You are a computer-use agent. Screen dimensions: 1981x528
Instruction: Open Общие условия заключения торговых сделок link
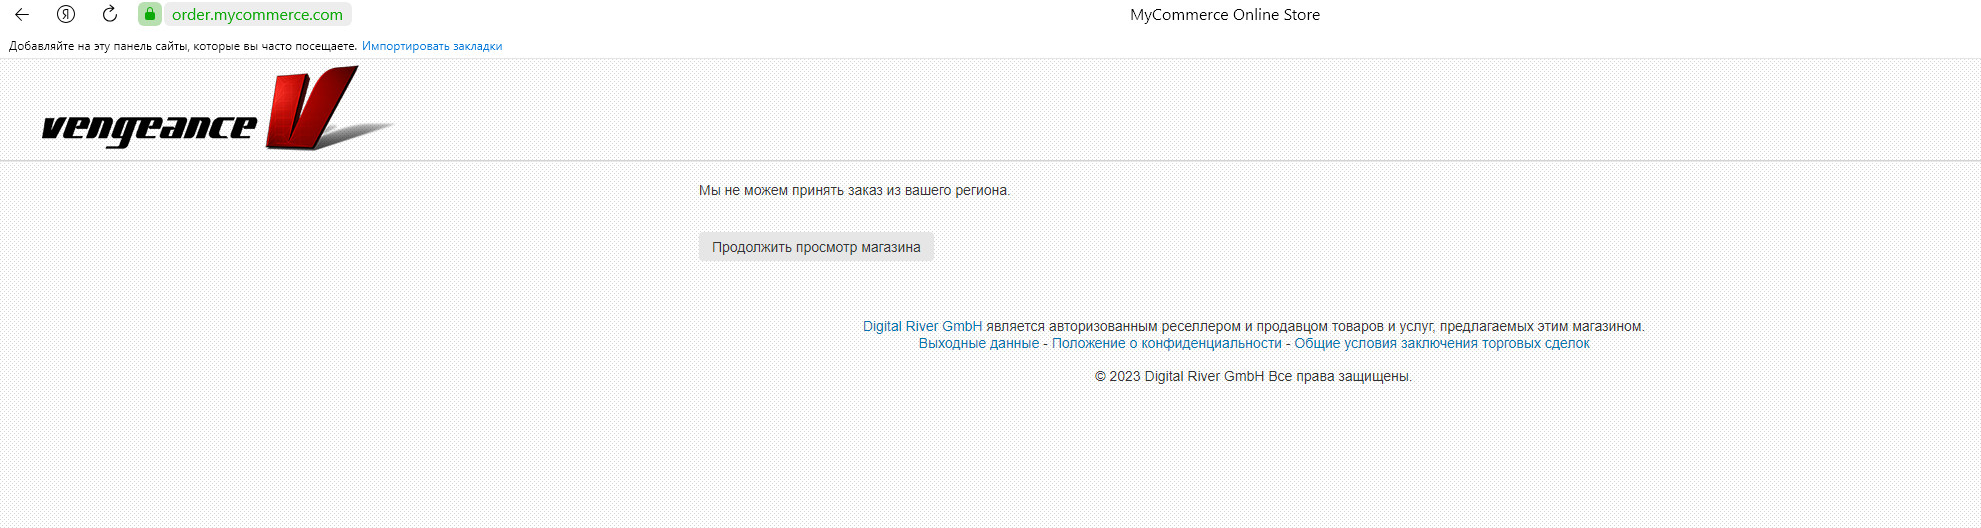(x=1442, y=343)
